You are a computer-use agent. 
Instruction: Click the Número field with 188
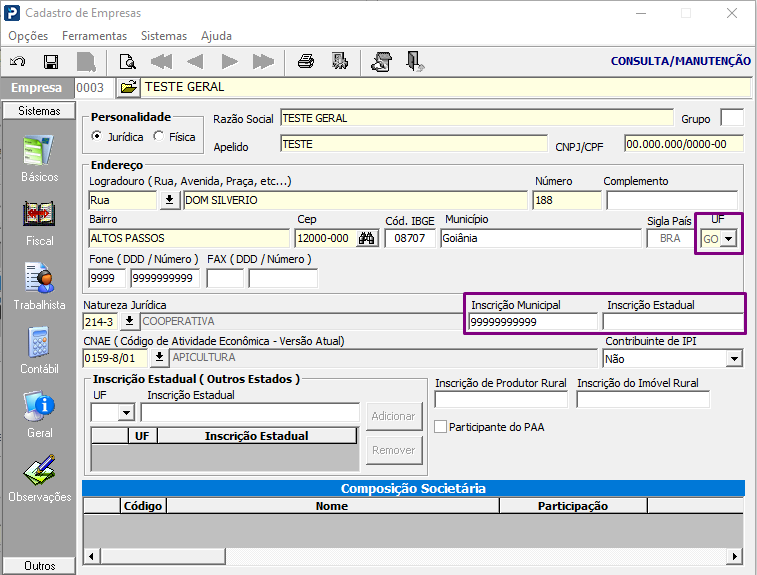(567, 200)
